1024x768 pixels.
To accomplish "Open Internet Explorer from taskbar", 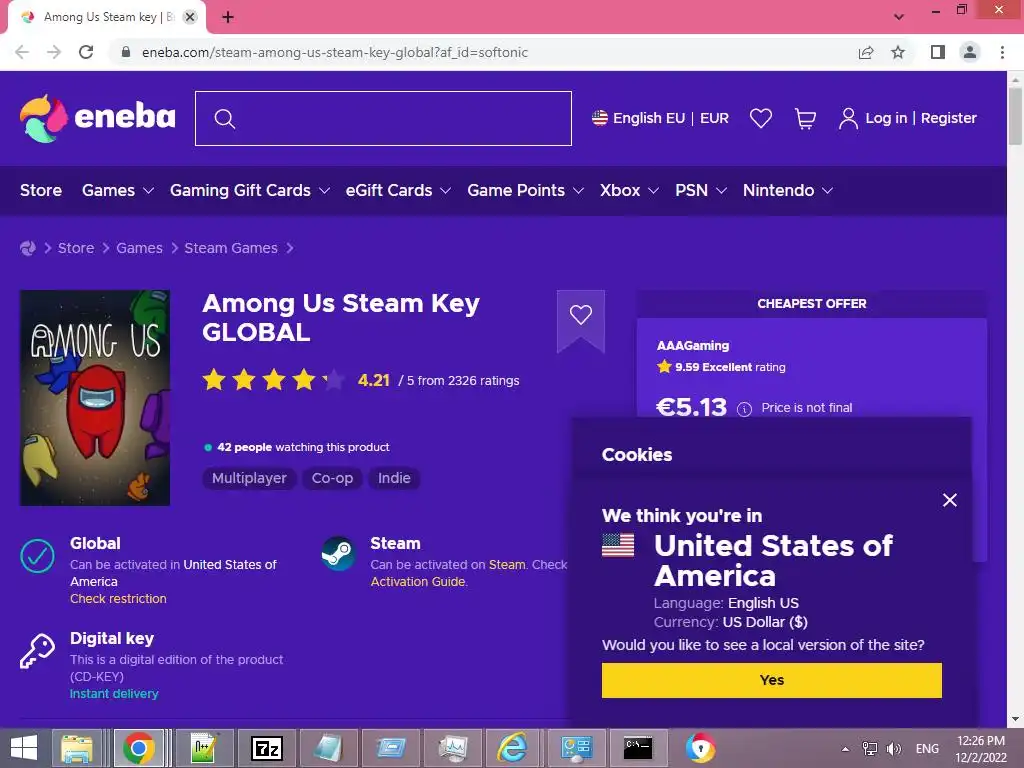I will (512, 748).
